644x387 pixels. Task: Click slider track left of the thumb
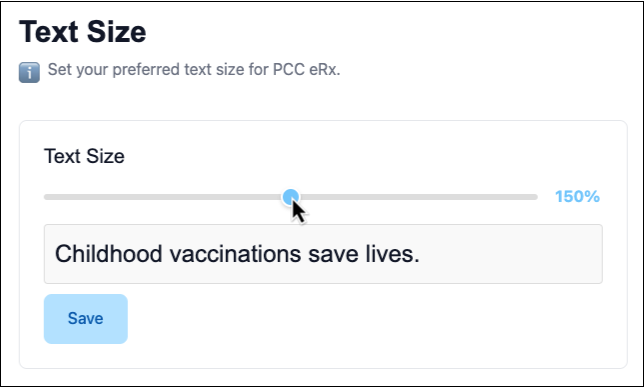coord(163,197)
